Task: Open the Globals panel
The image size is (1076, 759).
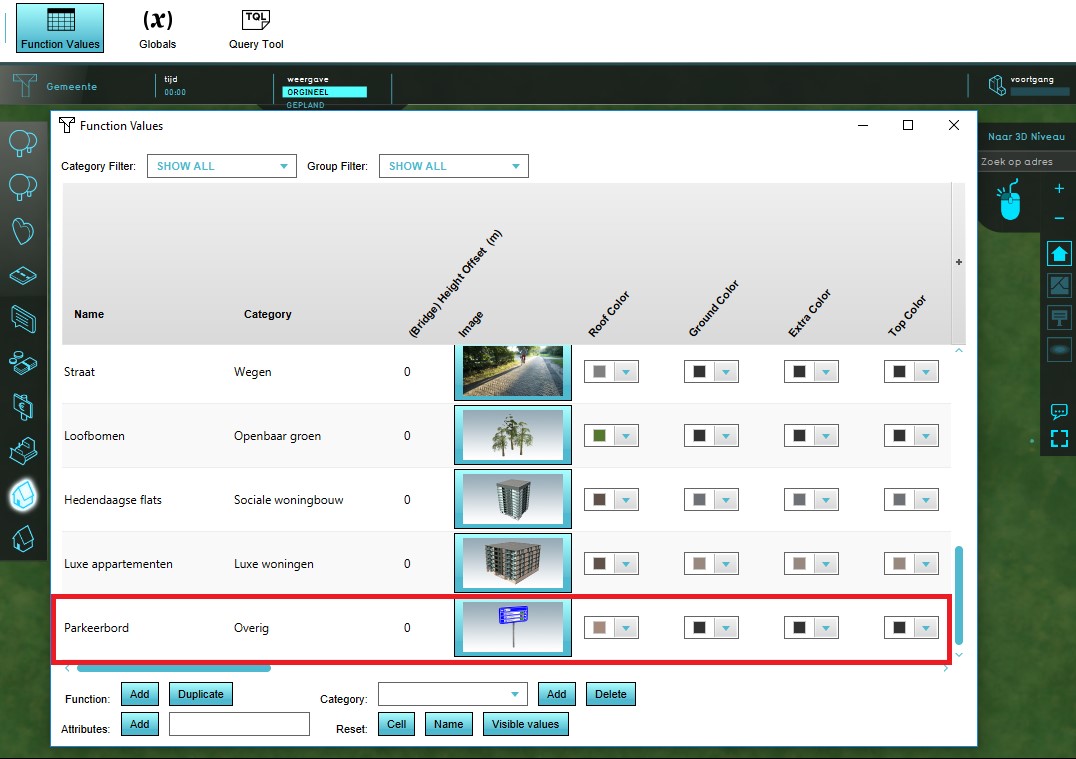Action: [x=157, y=29]
